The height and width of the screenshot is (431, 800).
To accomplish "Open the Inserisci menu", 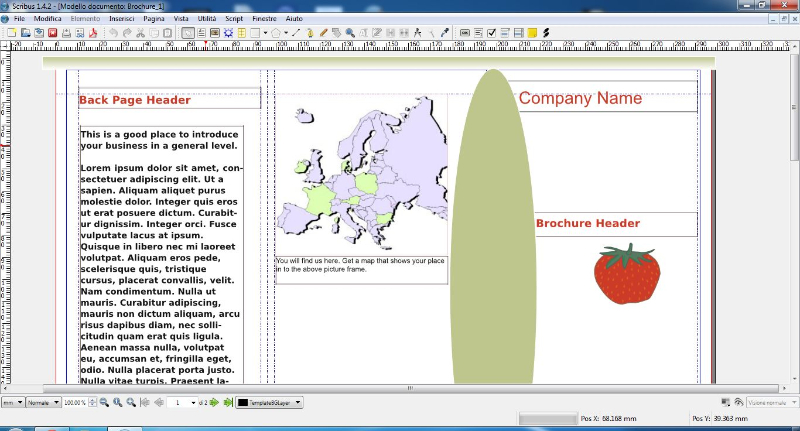I will [121, 19].
